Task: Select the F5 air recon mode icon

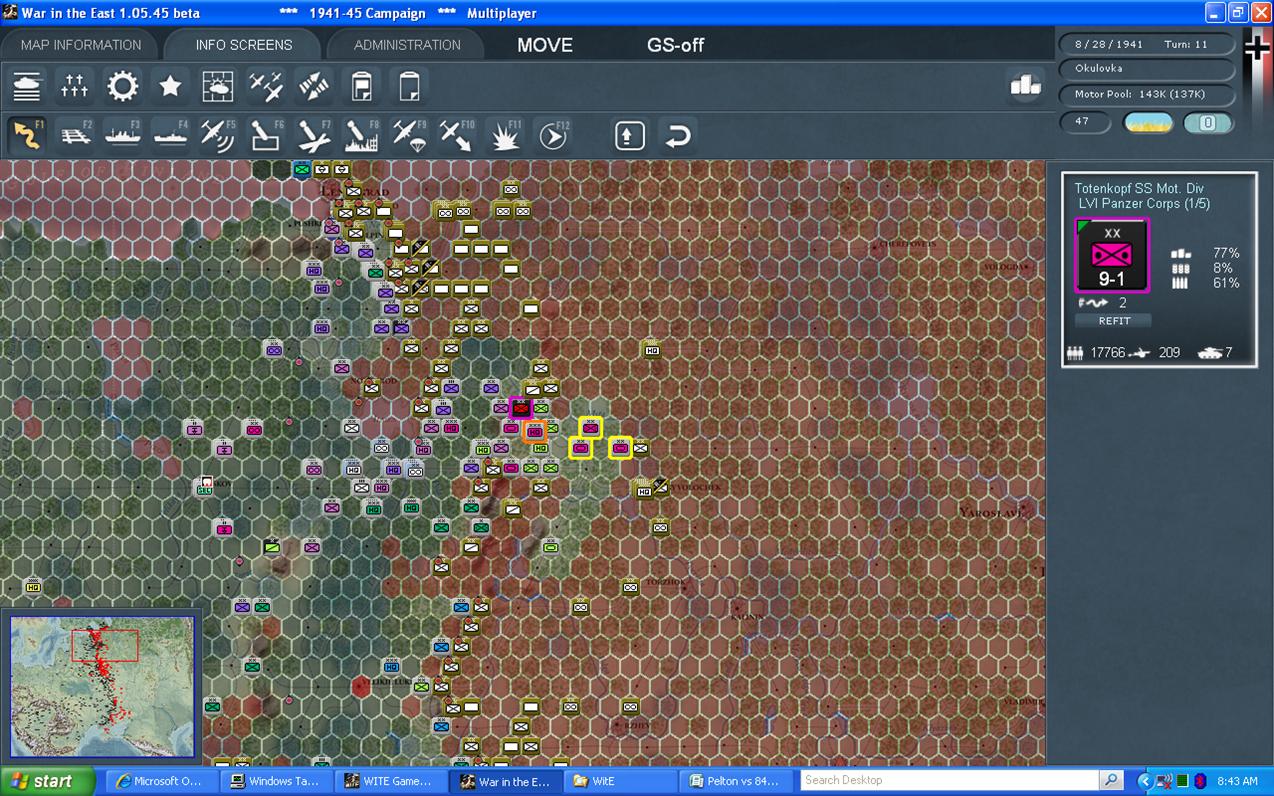Action: click(218, 134)
